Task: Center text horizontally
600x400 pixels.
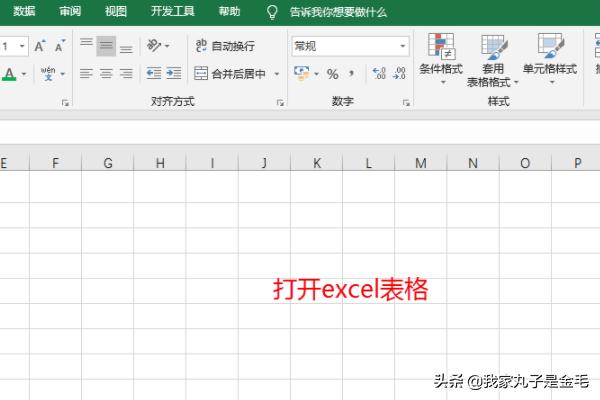Action: 106,73
